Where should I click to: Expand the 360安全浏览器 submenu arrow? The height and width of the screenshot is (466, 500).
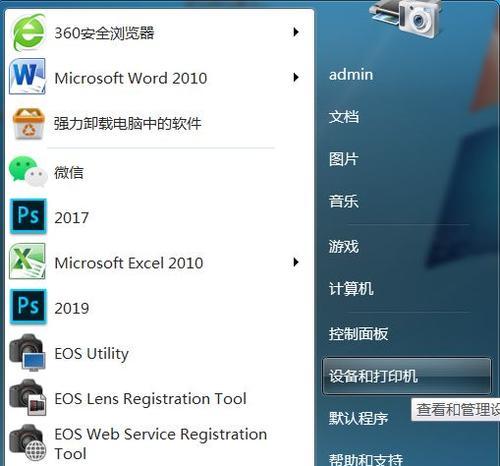point(295,32)
